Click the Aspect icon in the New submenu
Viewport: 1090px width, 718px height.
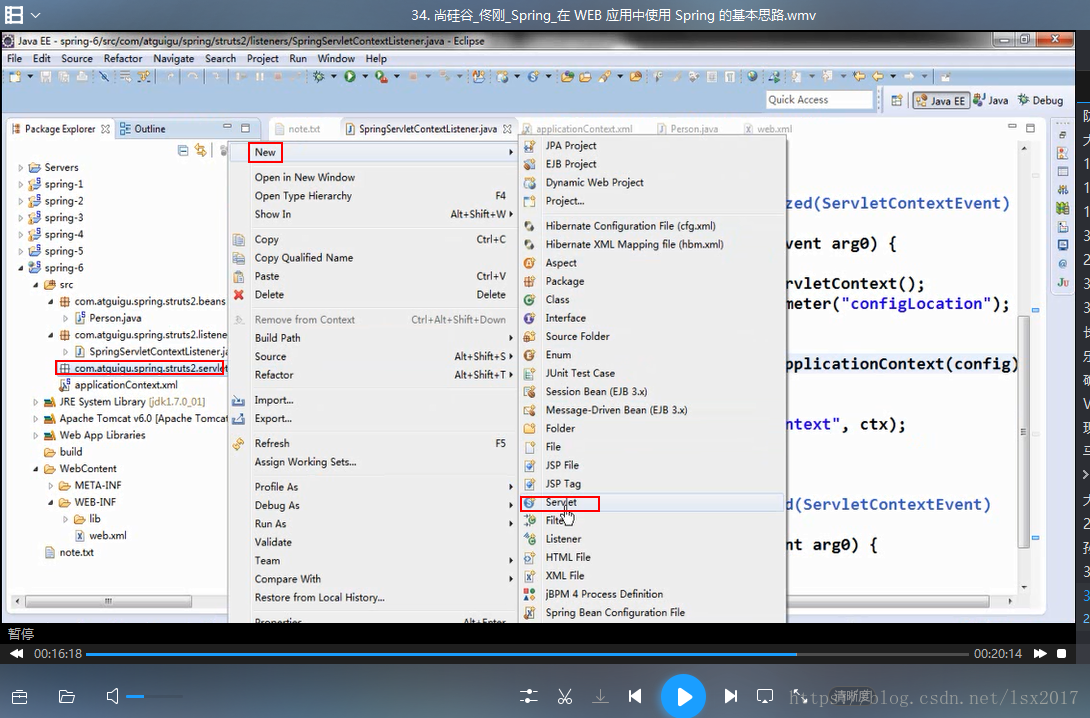[529, 263]
